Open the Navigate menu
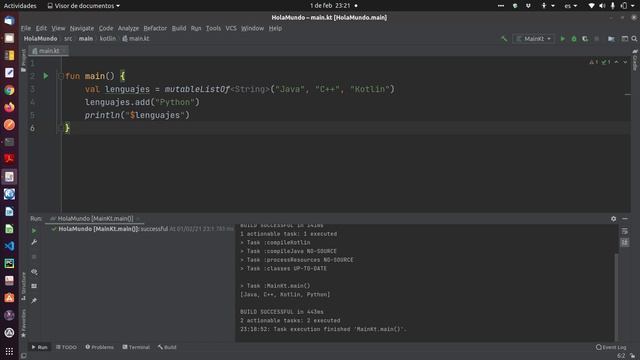 coord(82,28)
